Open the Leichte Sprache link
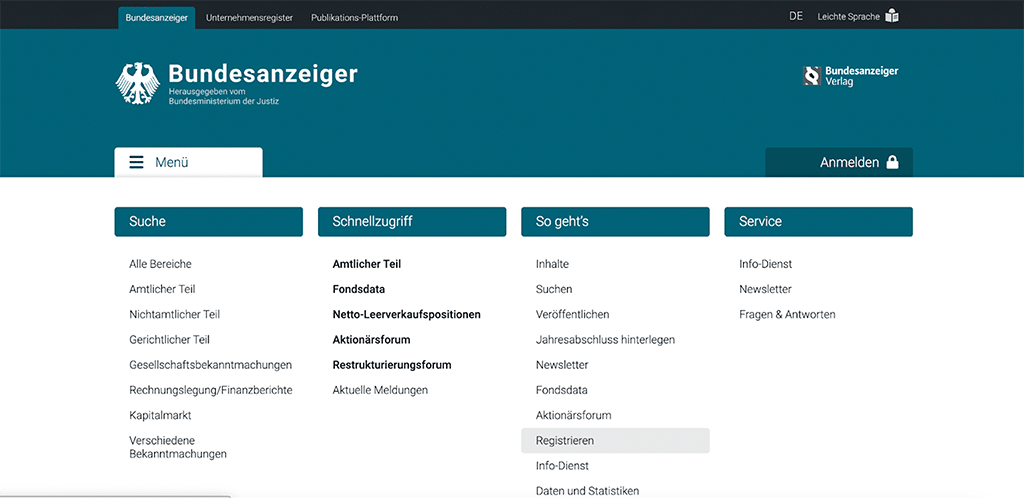 pos(849,16)
